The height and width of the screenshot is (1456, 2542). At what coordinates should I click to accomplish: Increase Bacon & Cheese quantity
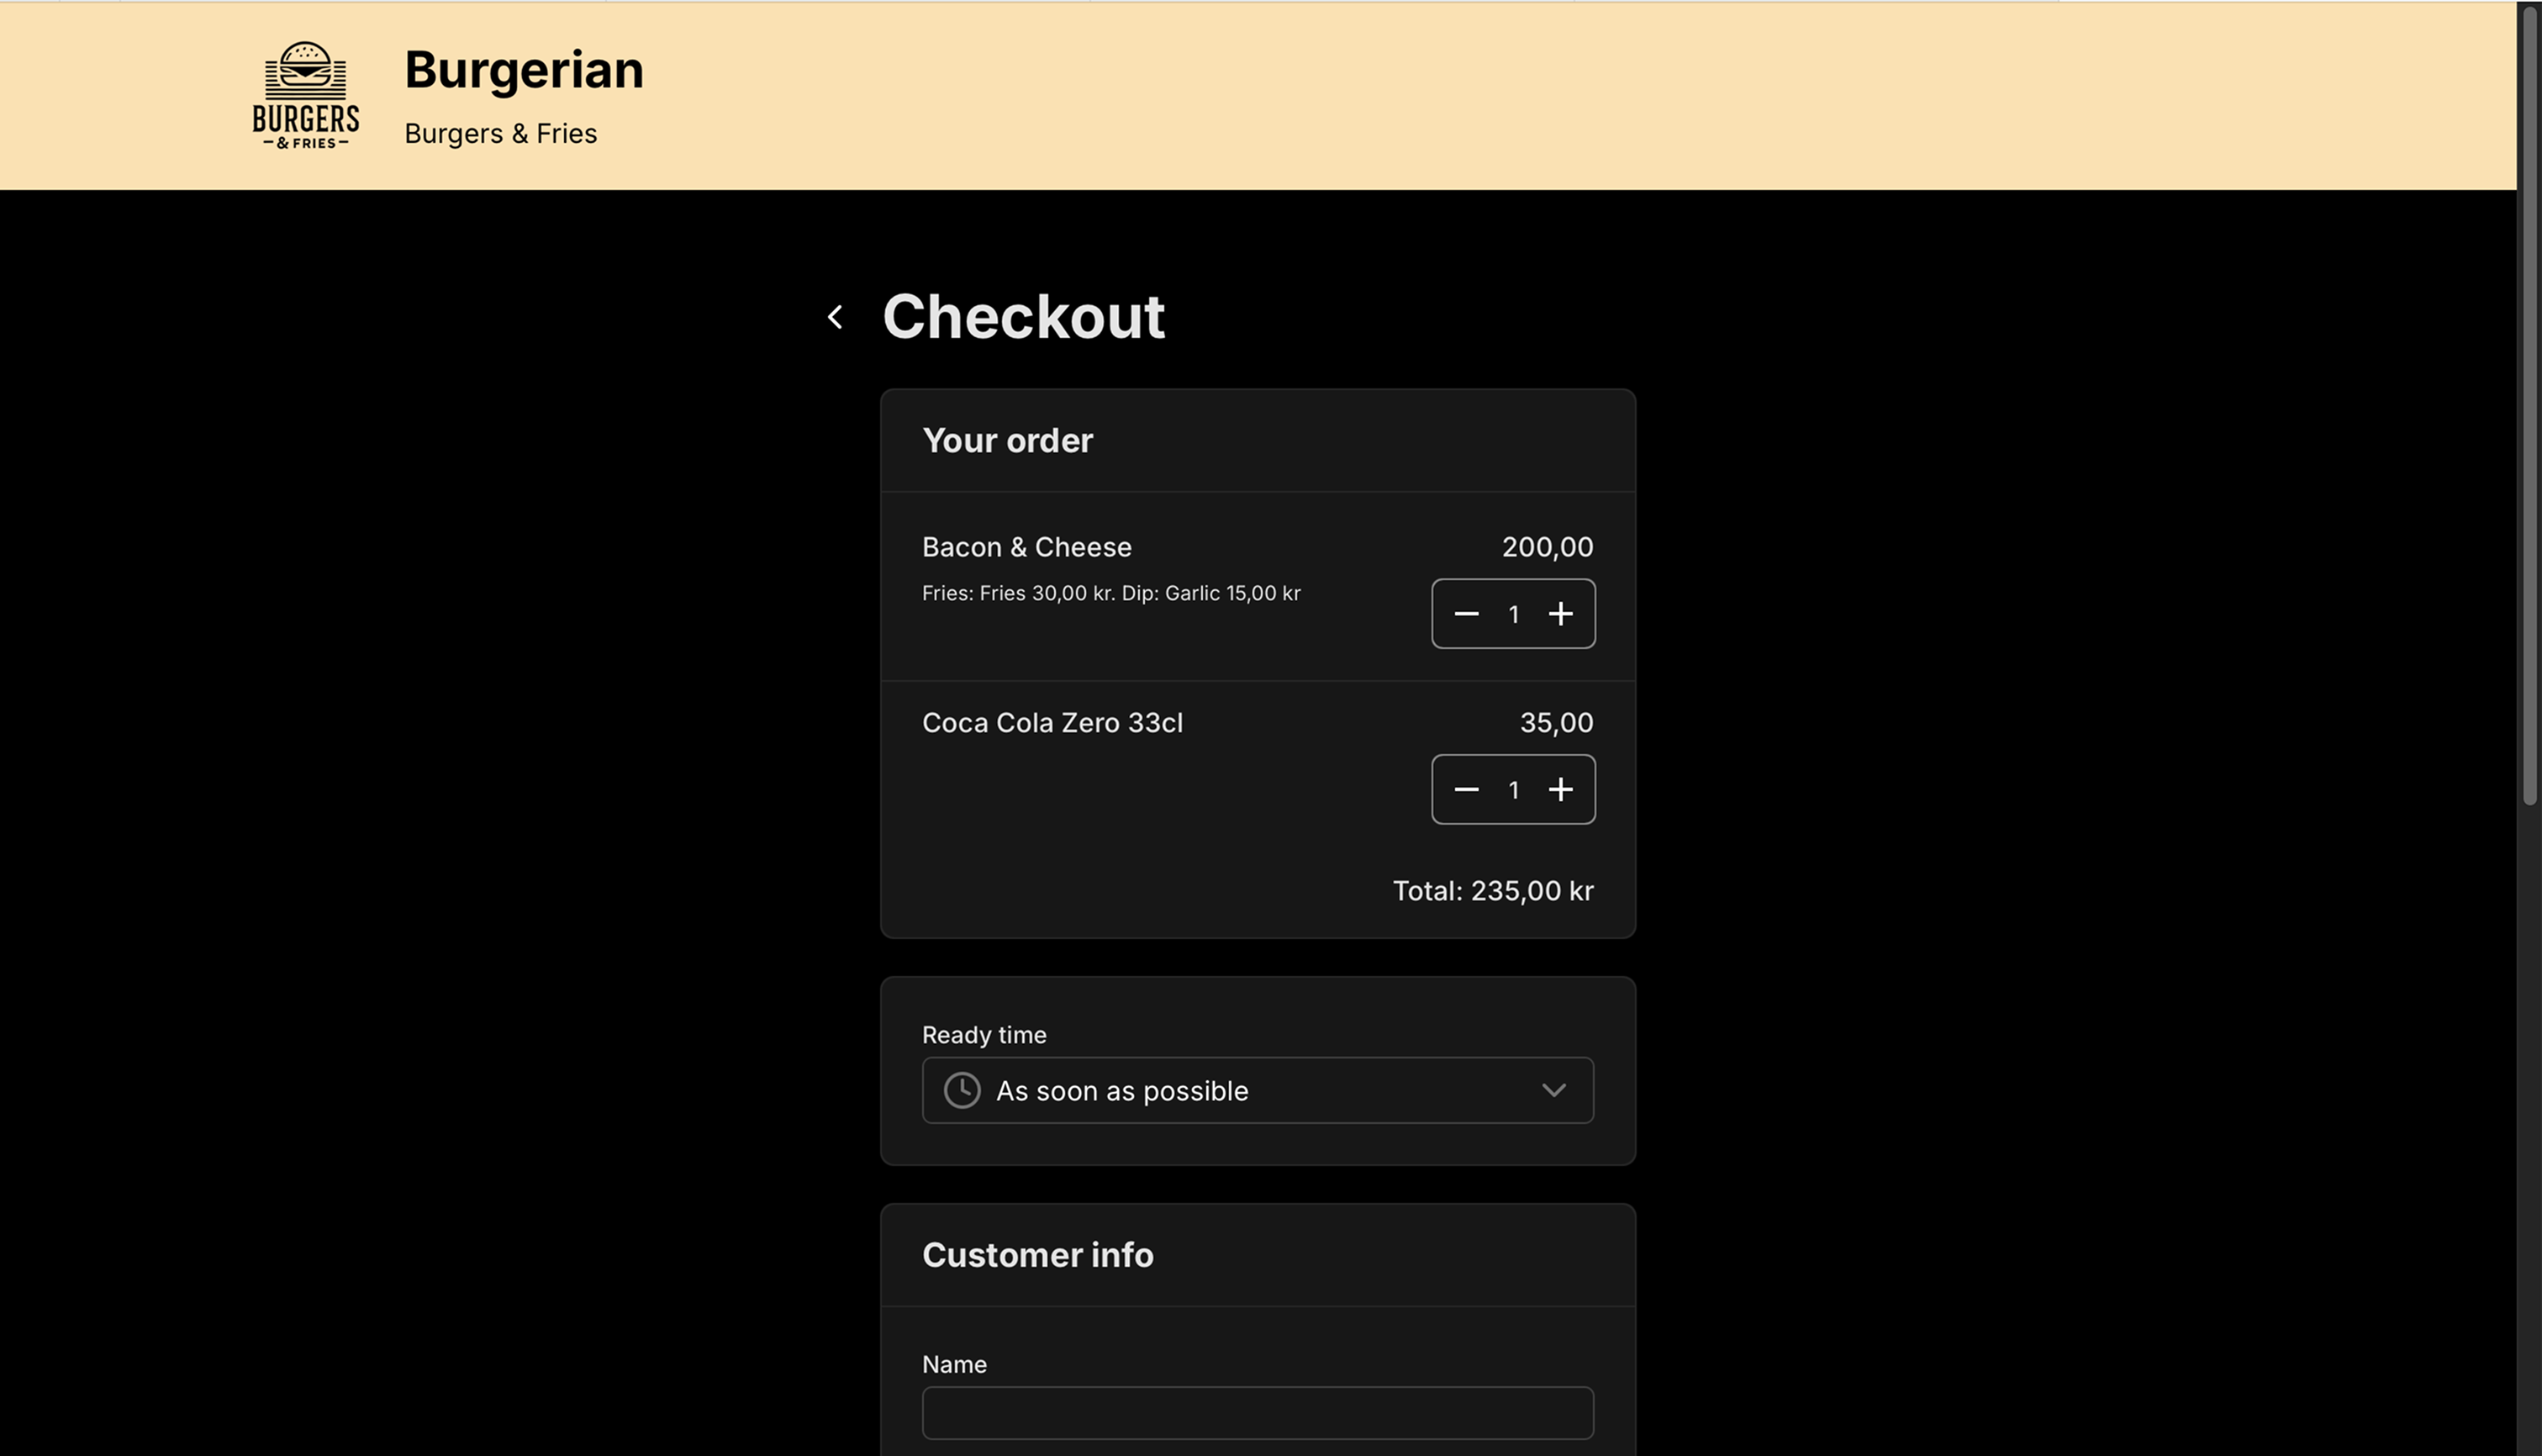[x=1560, y=614]
